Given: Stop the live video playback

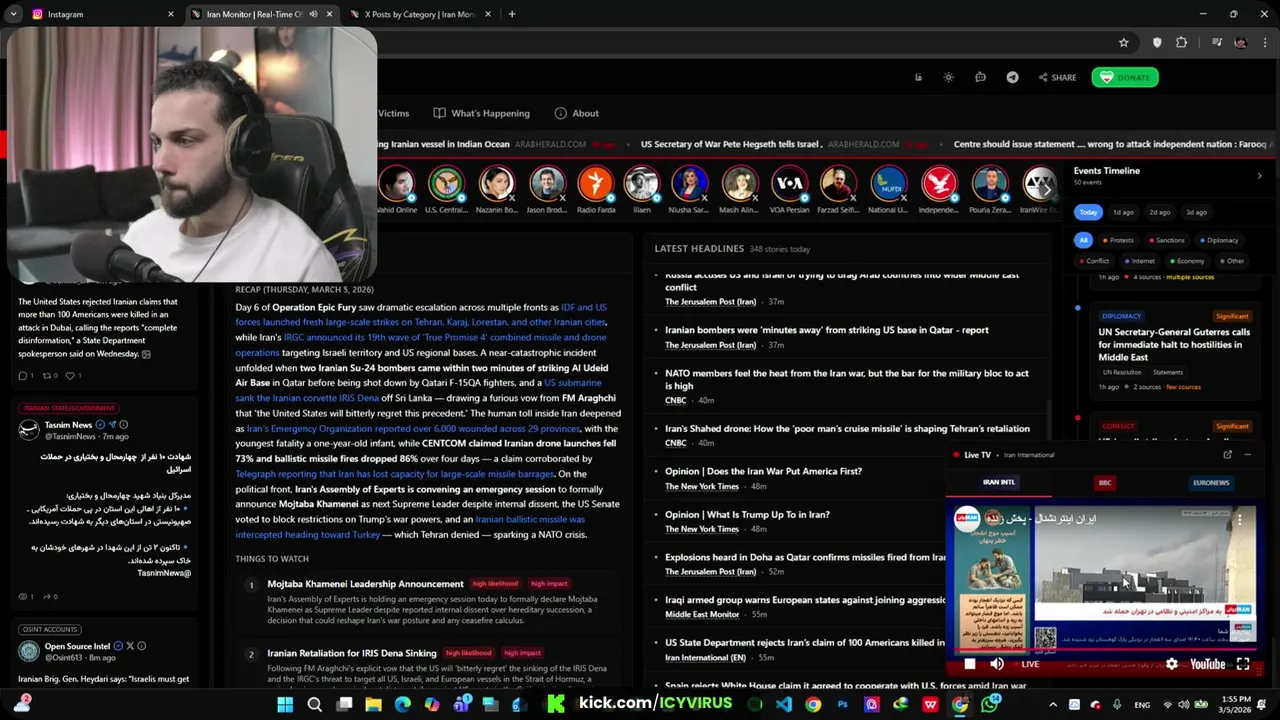Looking at the screenshot, I should [x=969, y=664].
